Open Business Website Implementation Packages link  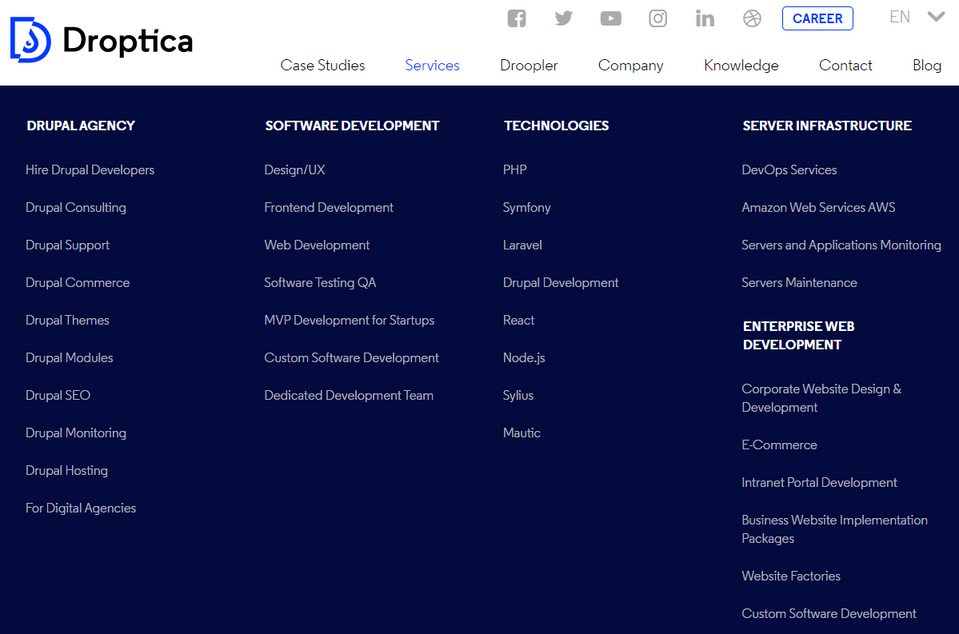tap(834, 529)
